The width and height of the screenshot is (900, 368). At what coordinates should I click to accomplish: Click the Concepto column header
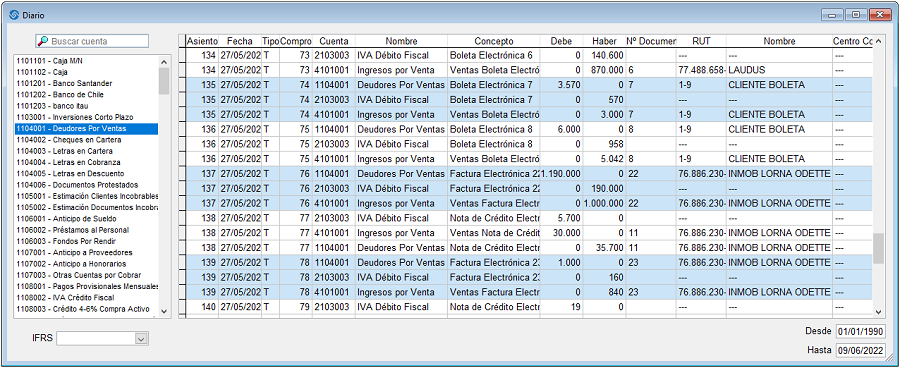(494, 41)
